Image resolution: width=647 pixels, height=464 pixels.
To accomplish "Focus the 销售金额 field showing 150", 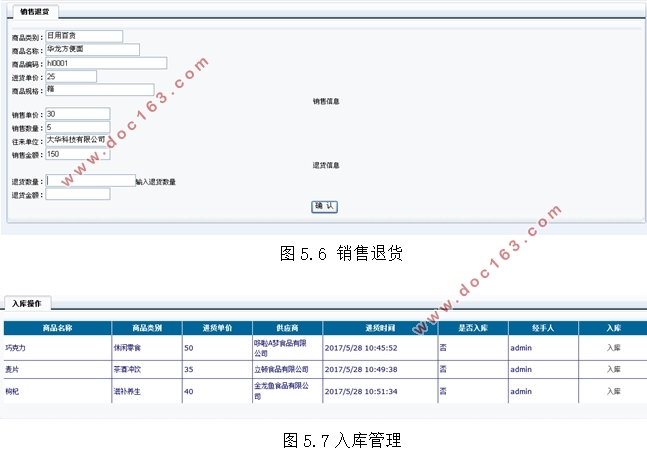I will pyautogui.click(x=78, y=154).
